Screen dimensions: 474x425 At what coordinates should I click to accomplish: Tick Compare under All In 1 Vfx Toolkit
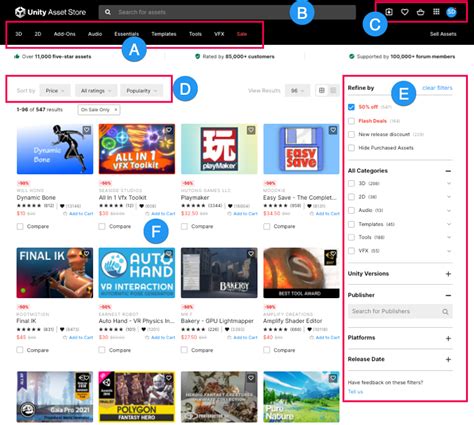102,226
